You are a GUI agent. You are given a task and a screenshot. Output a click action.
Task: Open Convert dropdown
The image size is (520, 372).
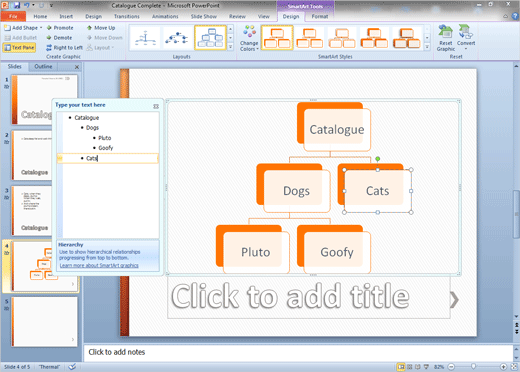pos(466,38)
